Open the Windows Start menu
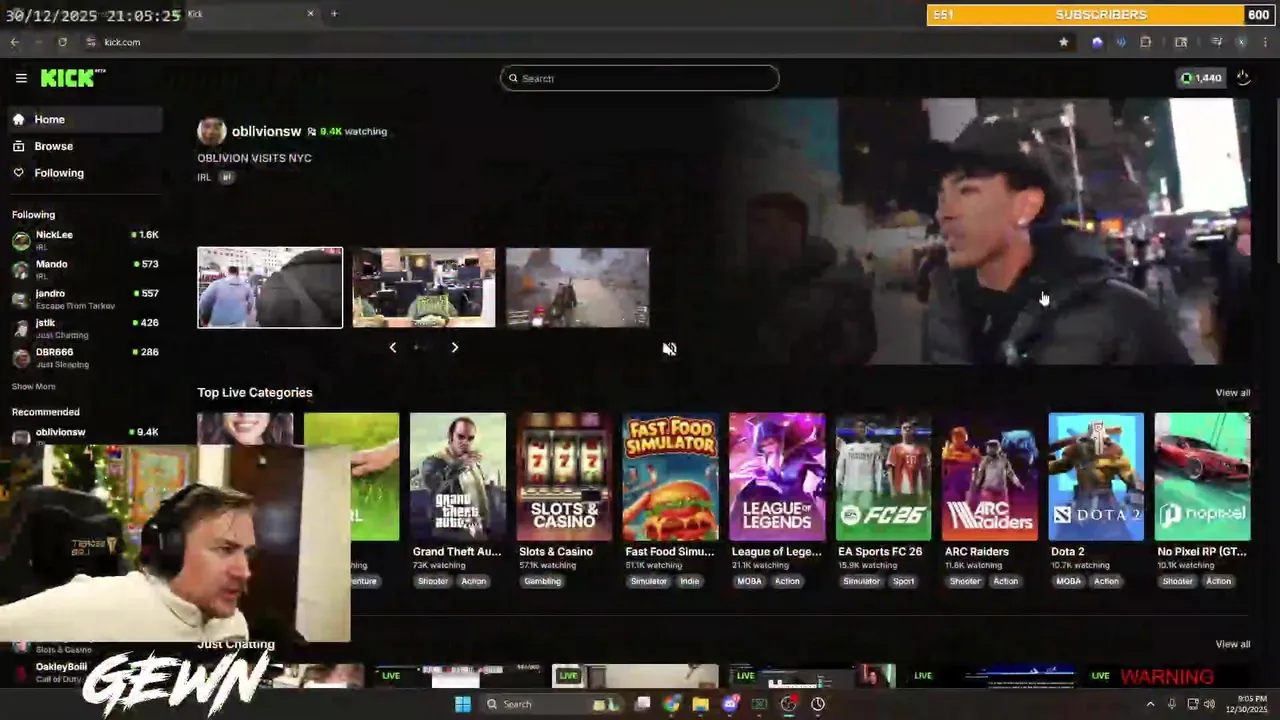The height and width of the screenshot is (720, 1280). click(462, 704)
